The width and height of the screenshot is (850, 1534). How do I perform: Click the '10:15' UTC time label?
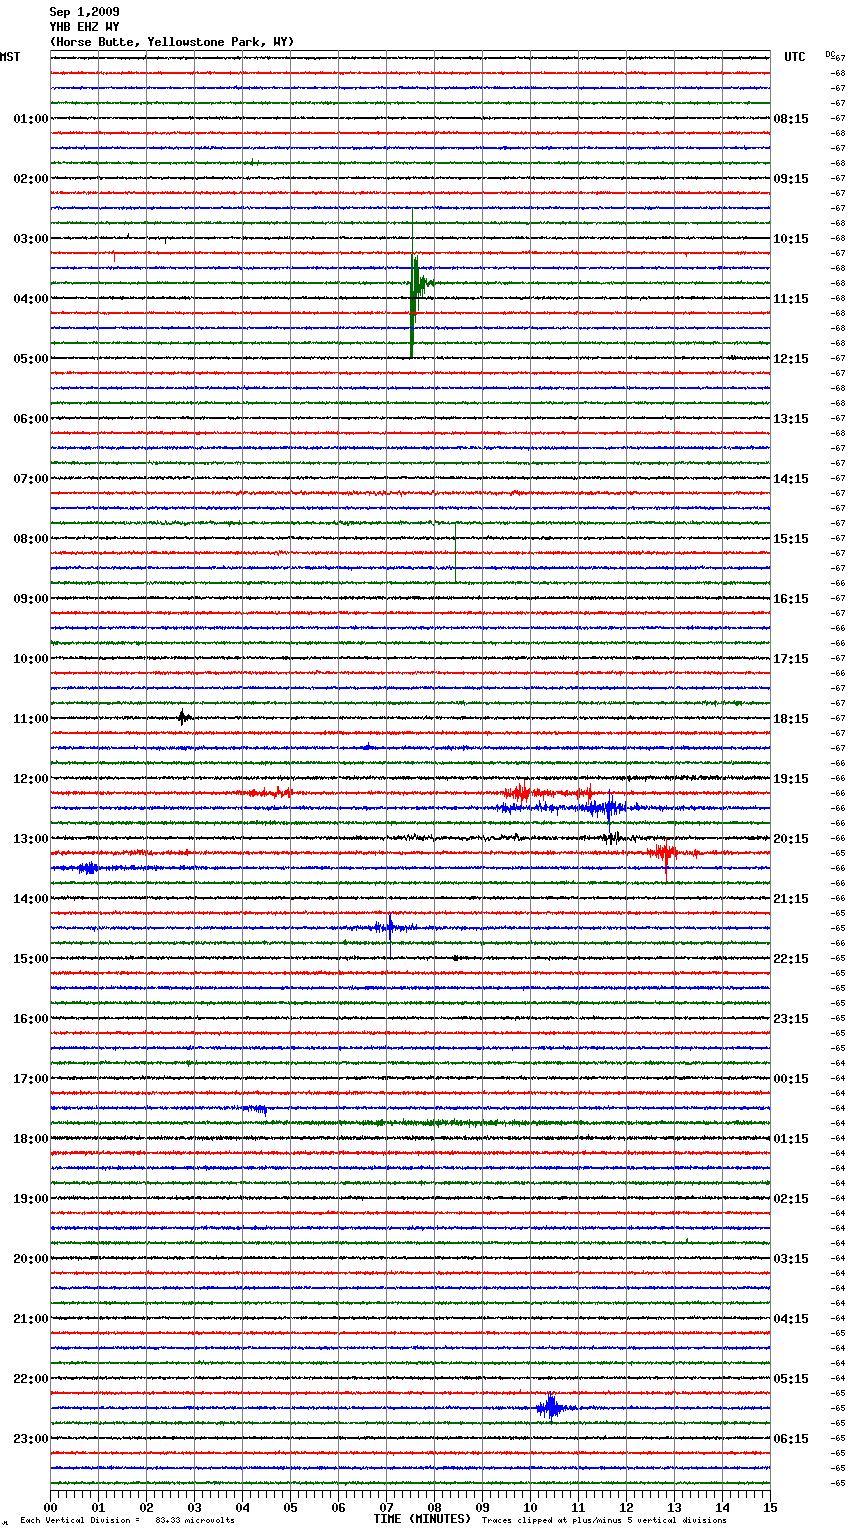tap(791, 239)
